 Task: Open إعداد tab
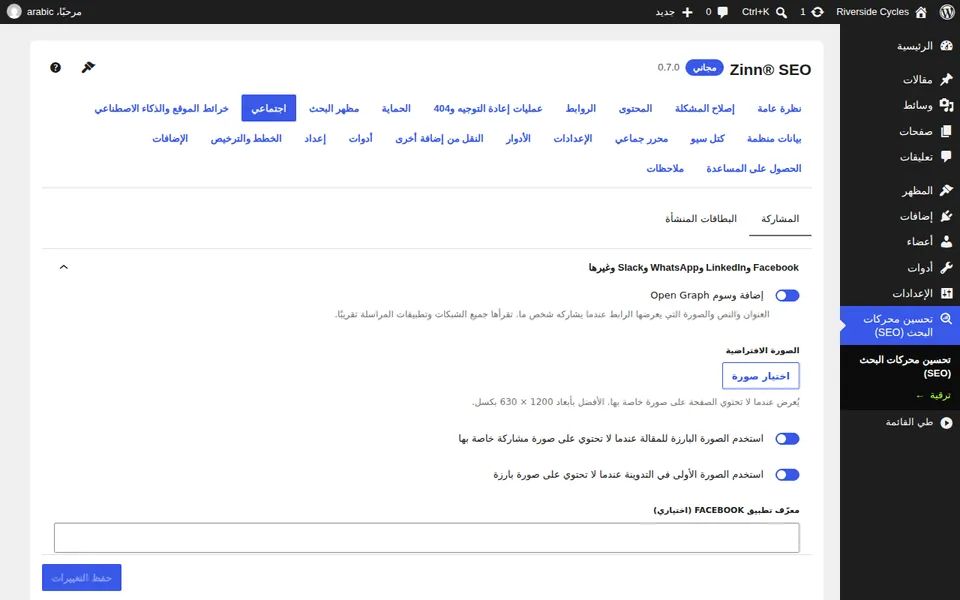315,138
